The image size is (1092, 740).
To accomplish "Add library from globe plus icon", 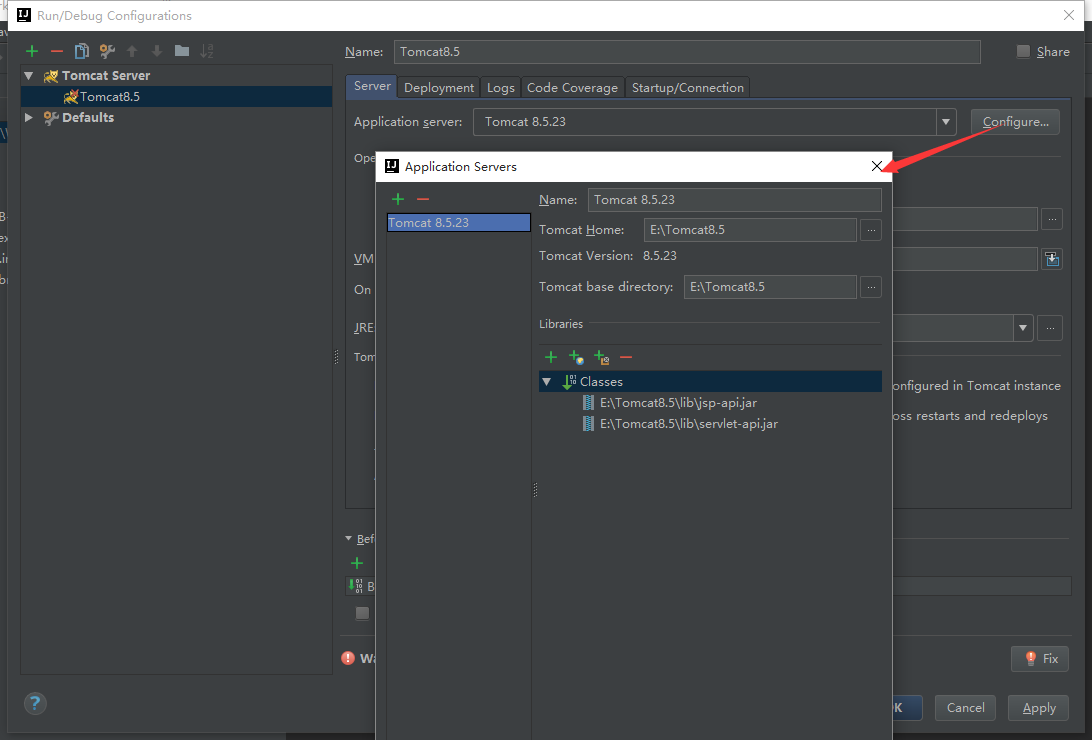I will pyautogui.click(x=576, y=357).
